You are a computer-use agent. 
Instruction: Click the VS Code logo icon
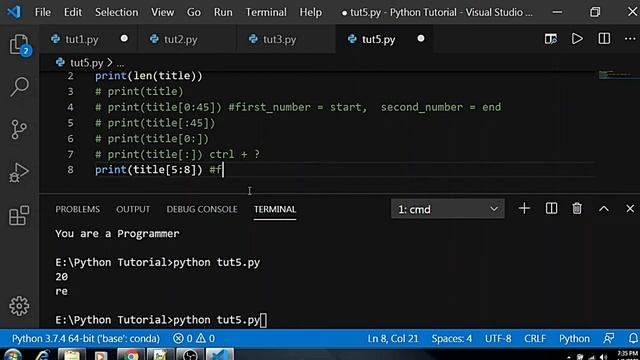tap(14, 12)
